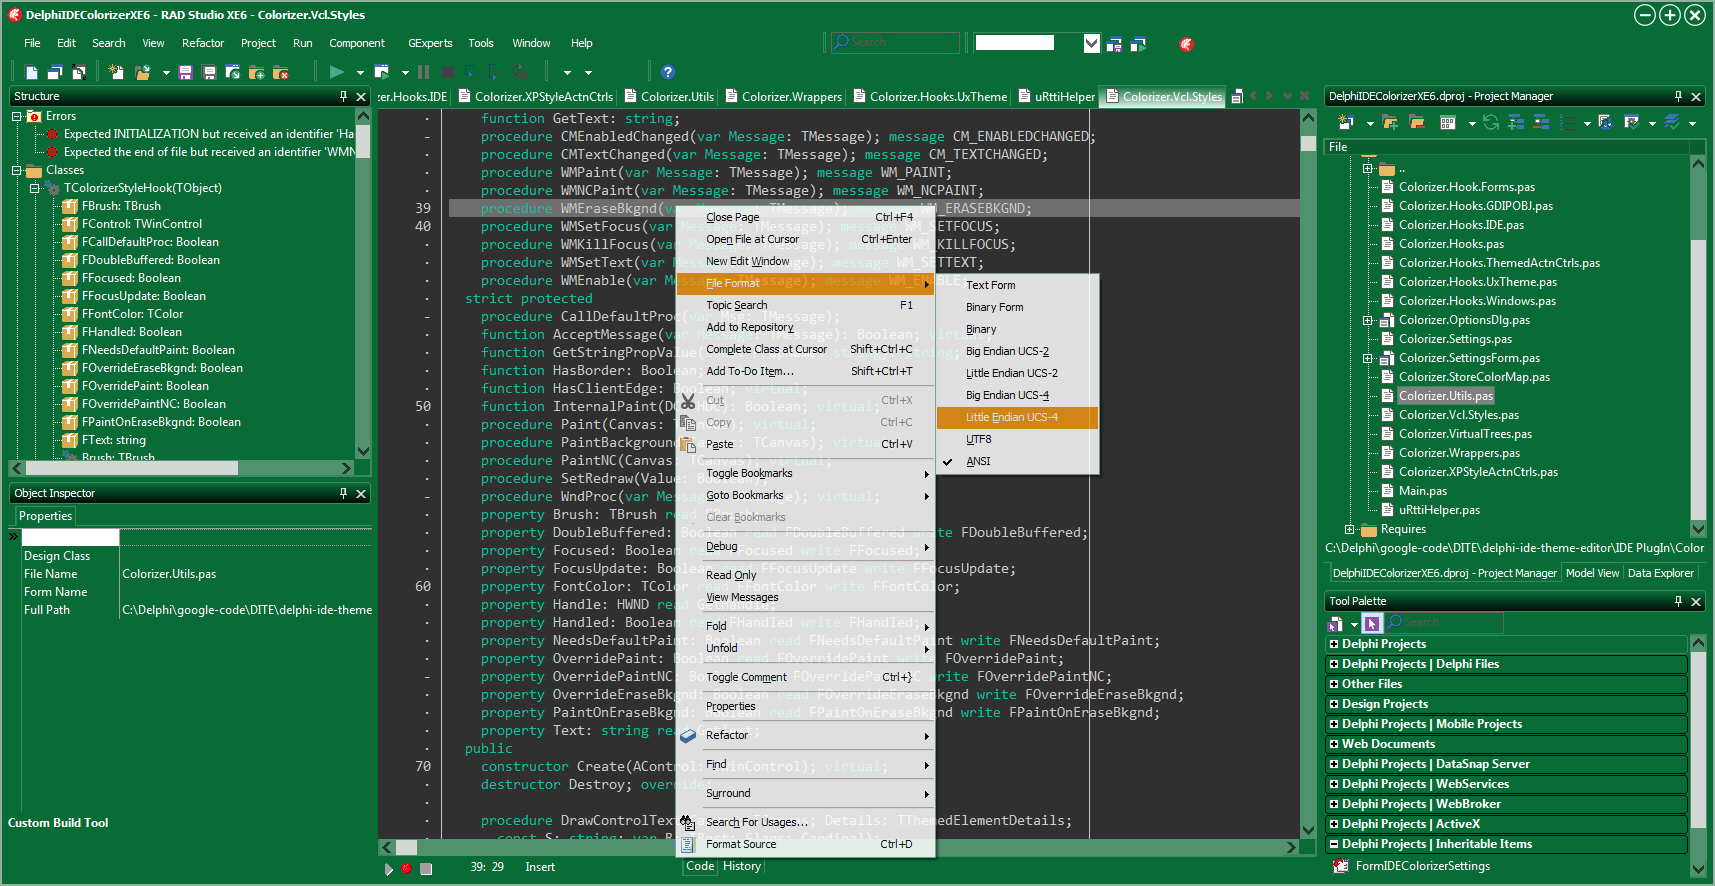The height and width of the screenshot is (886, 1715).
Task: Expand Web Documents palette category
Action: [1334, 744]
